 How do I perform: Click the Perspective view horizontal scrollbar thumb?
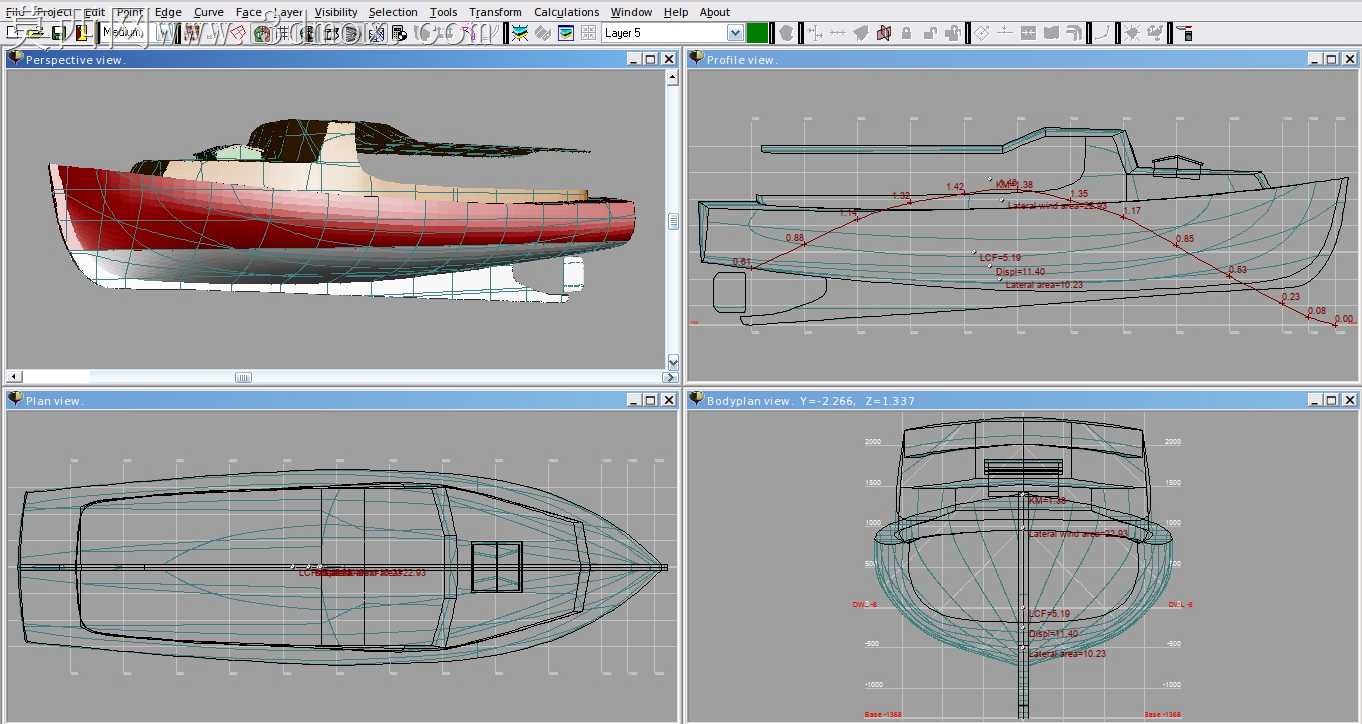coord(243,377)
